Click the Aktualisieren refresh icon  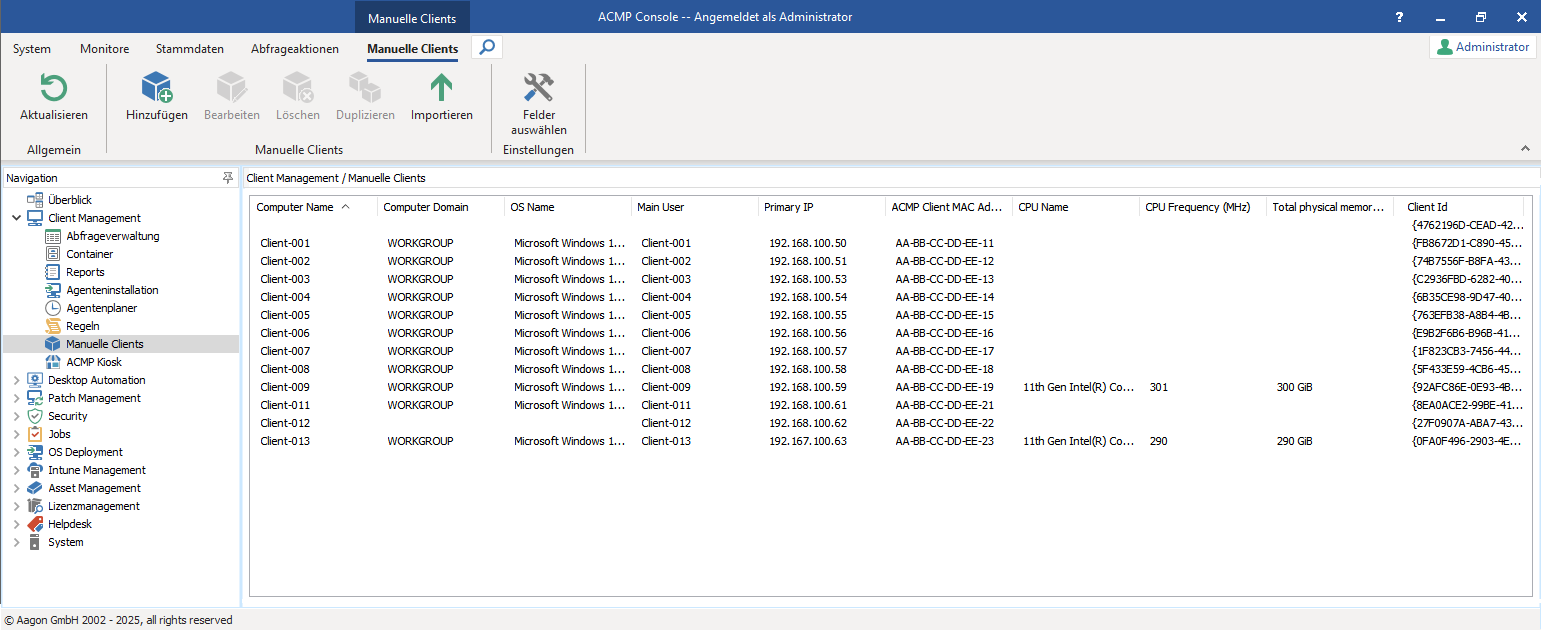53,88
